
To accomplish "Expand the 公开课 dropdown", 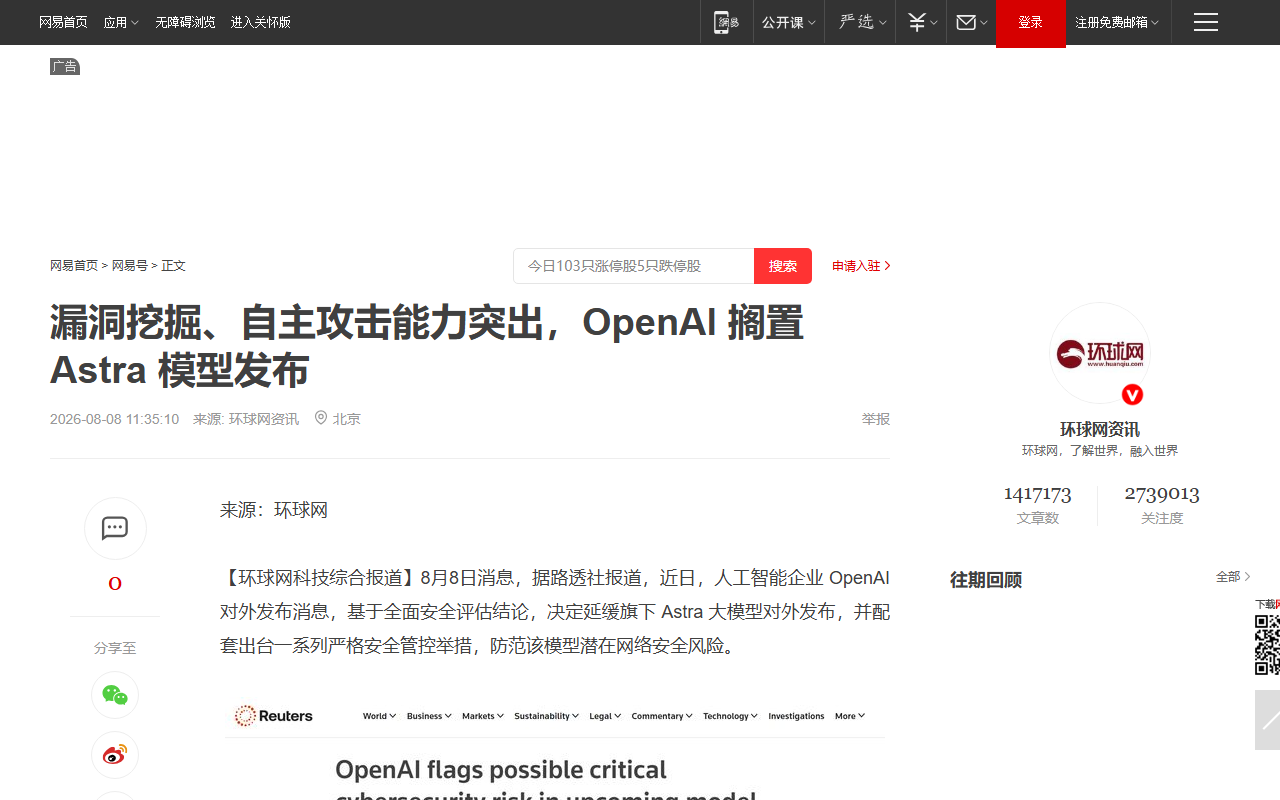I will pos(789,22).
